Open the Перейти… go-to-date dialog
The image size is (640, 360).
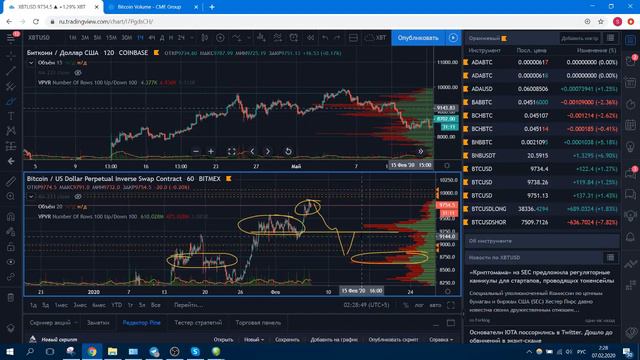click(188, 305)
